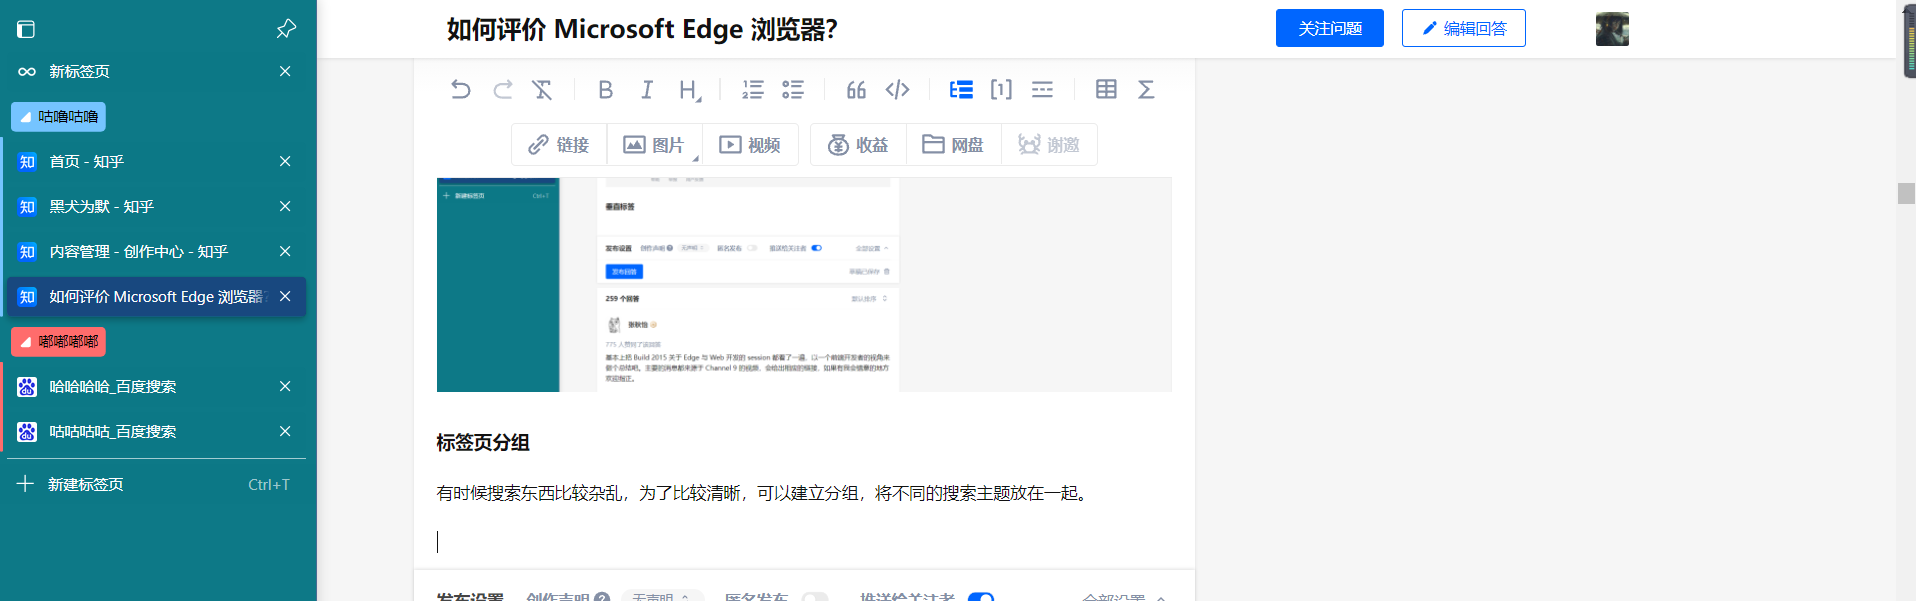The image size is (1916, 601).
Task: Close the 内容管理 - 创作中心 tab
Action: (285, 251)
